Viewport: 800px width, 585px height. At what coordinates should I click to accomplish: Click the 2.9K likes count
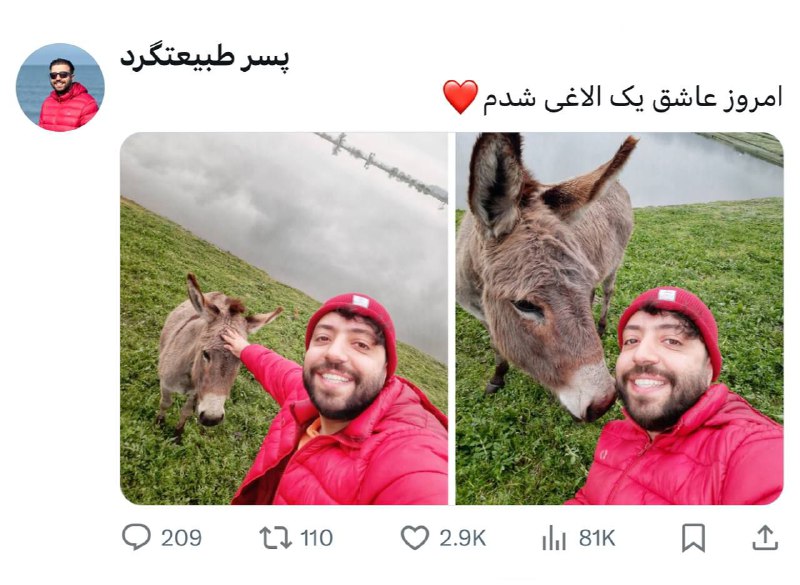click(463, 538)
